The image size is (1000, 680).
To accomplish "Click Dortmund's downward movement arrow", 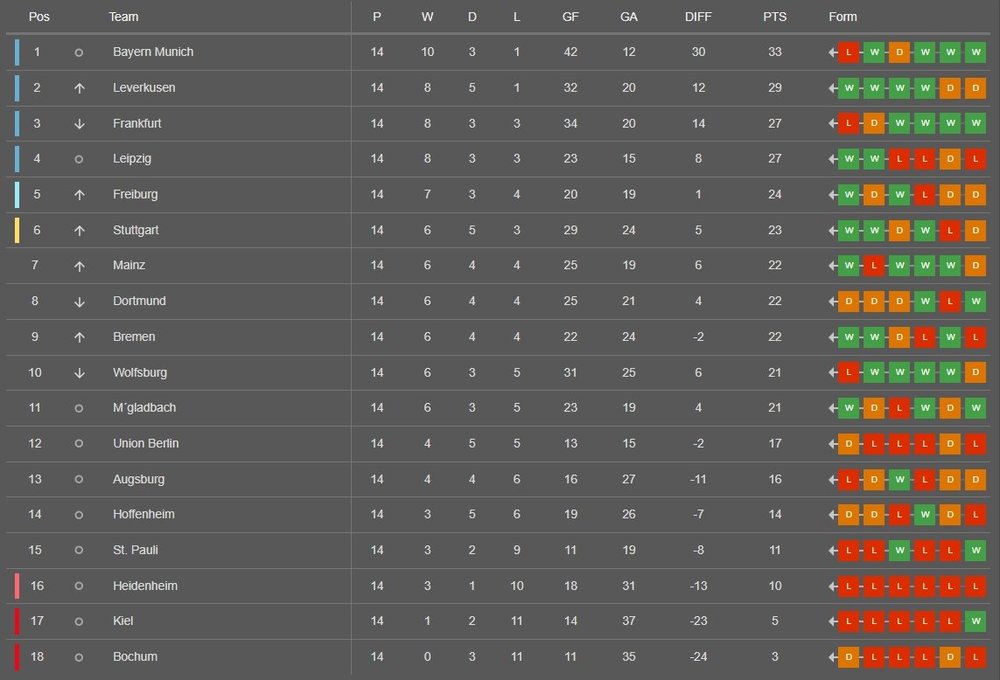I will point(79,302).
